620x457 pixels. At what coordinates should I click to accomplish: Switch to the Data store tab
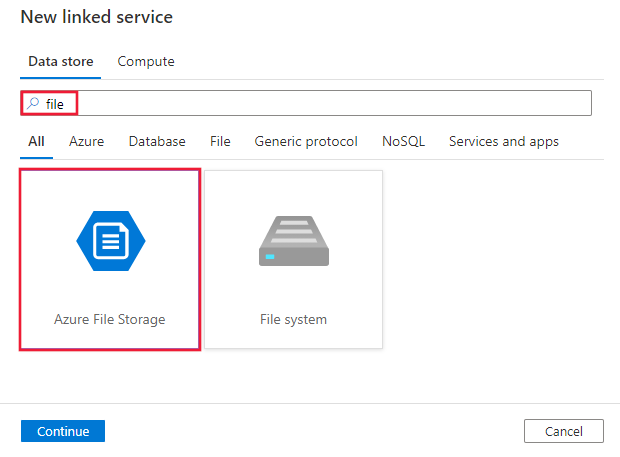61,62
